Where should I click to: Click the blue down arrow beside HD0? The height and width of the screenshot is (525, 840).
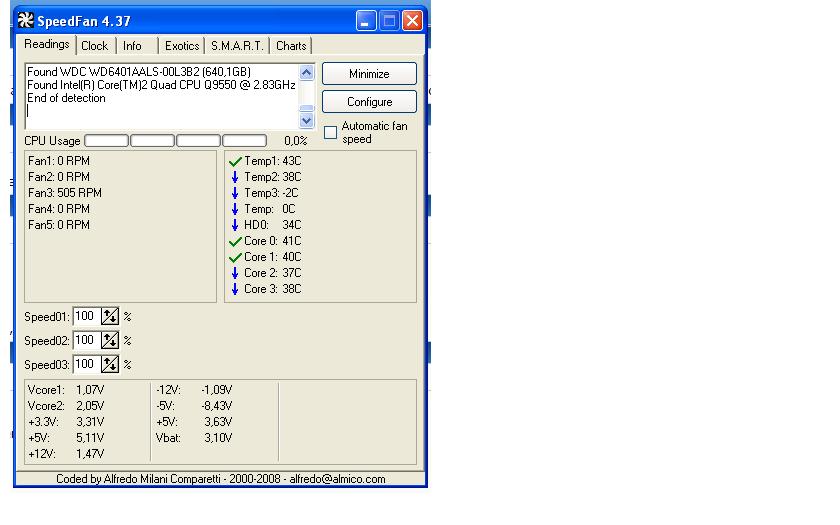pos(235,225)
